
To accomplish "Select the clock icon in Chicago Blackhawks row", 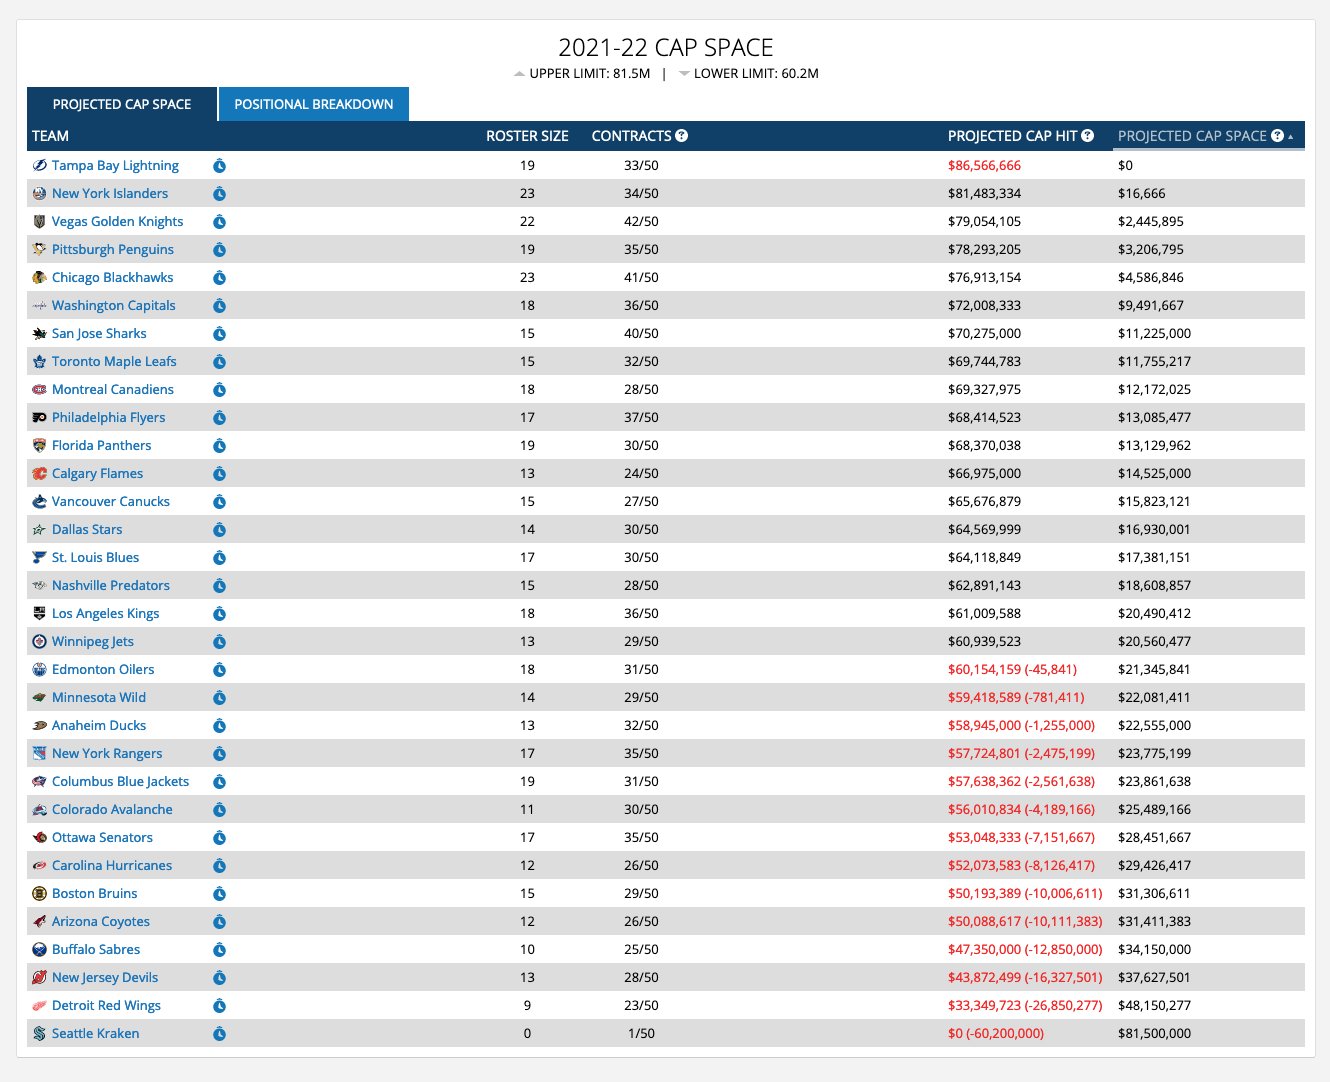I will click(219, 278).
